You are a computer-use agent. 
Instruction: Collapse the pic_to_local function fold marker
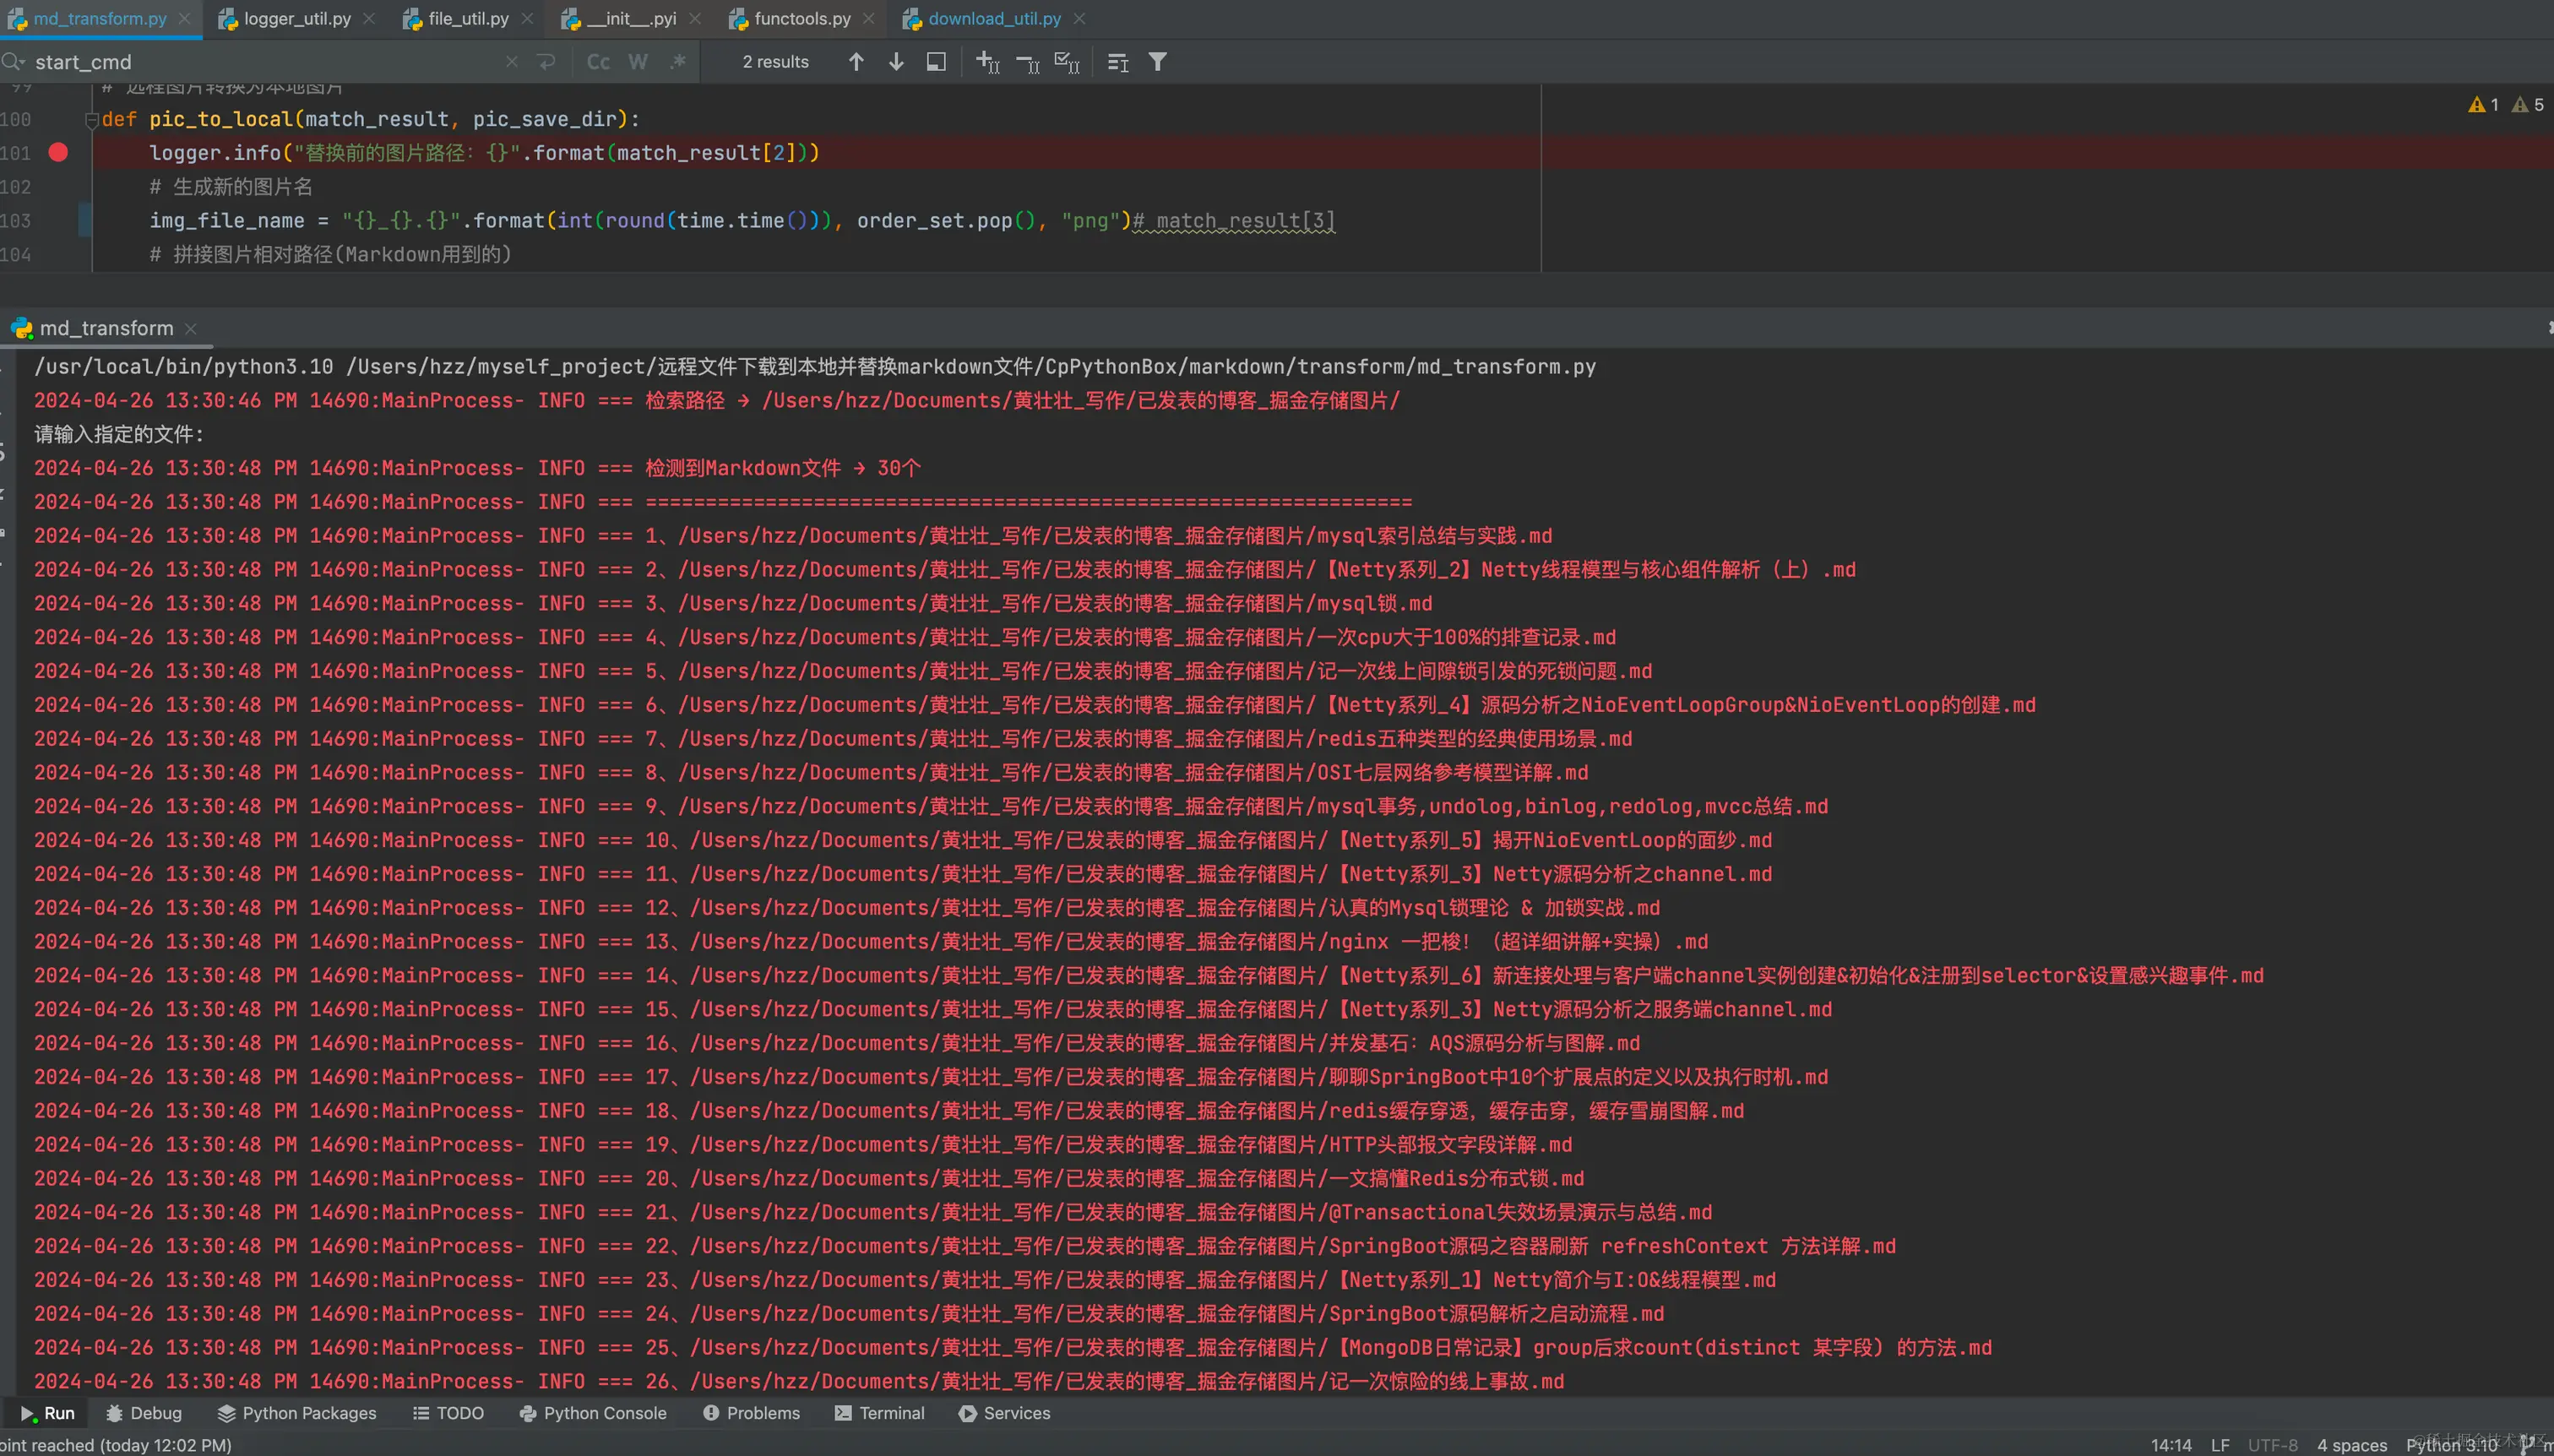91,119
